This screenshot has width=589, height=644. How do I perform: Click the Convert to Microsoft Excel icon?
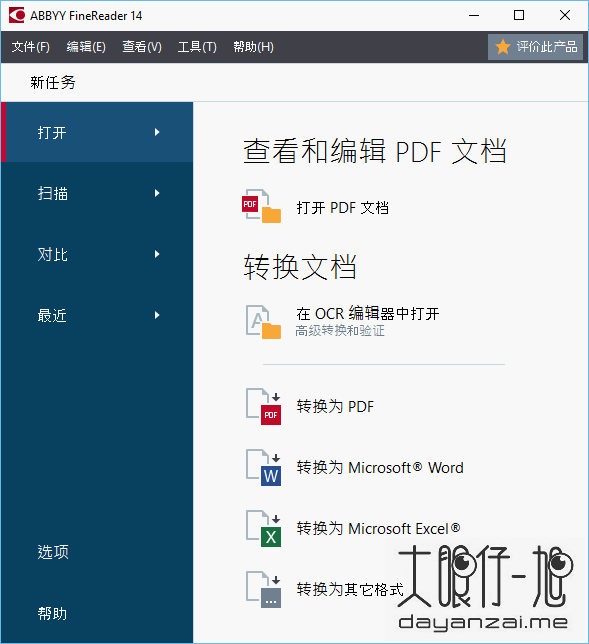pyautogui.click(x=263, y=528)
